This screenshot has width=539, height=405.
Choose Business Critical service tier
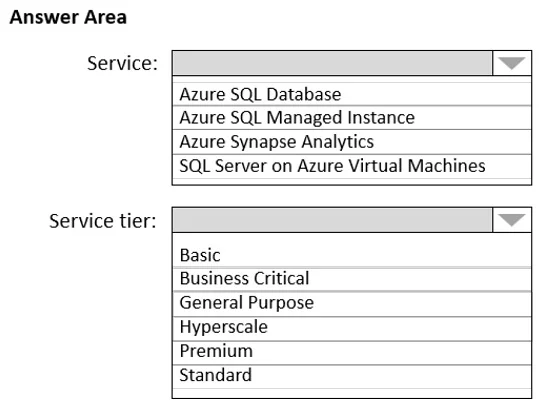pos(352,279)
